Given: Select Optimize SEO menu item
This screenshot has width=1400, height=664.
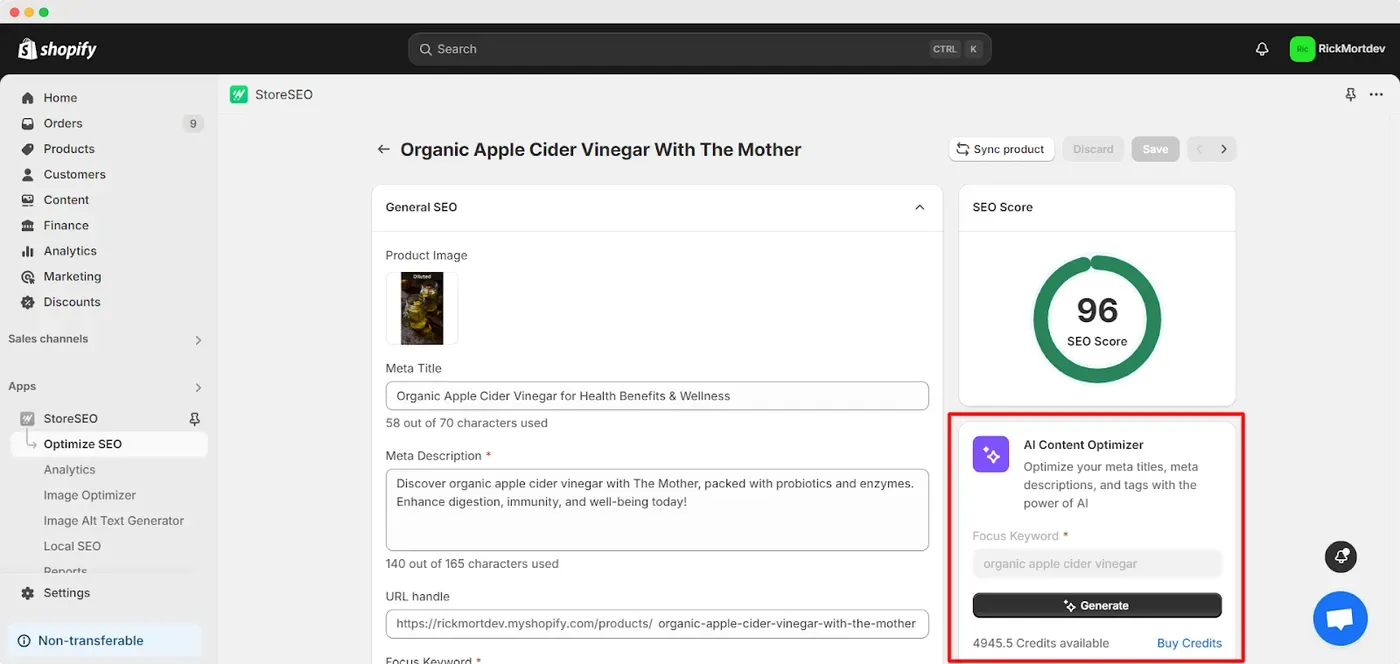Looking at the screenshot, I should click(109, 444).
